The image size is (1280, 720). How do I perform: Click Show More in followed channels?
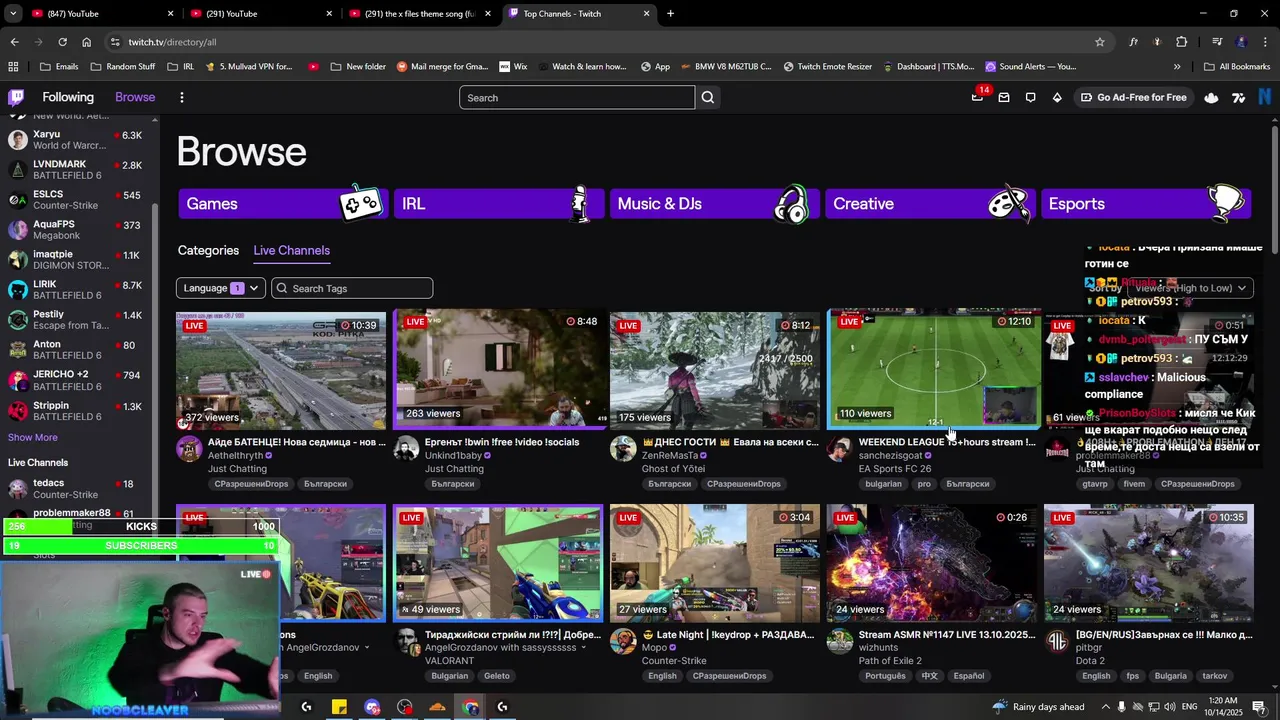click(33, 437)
